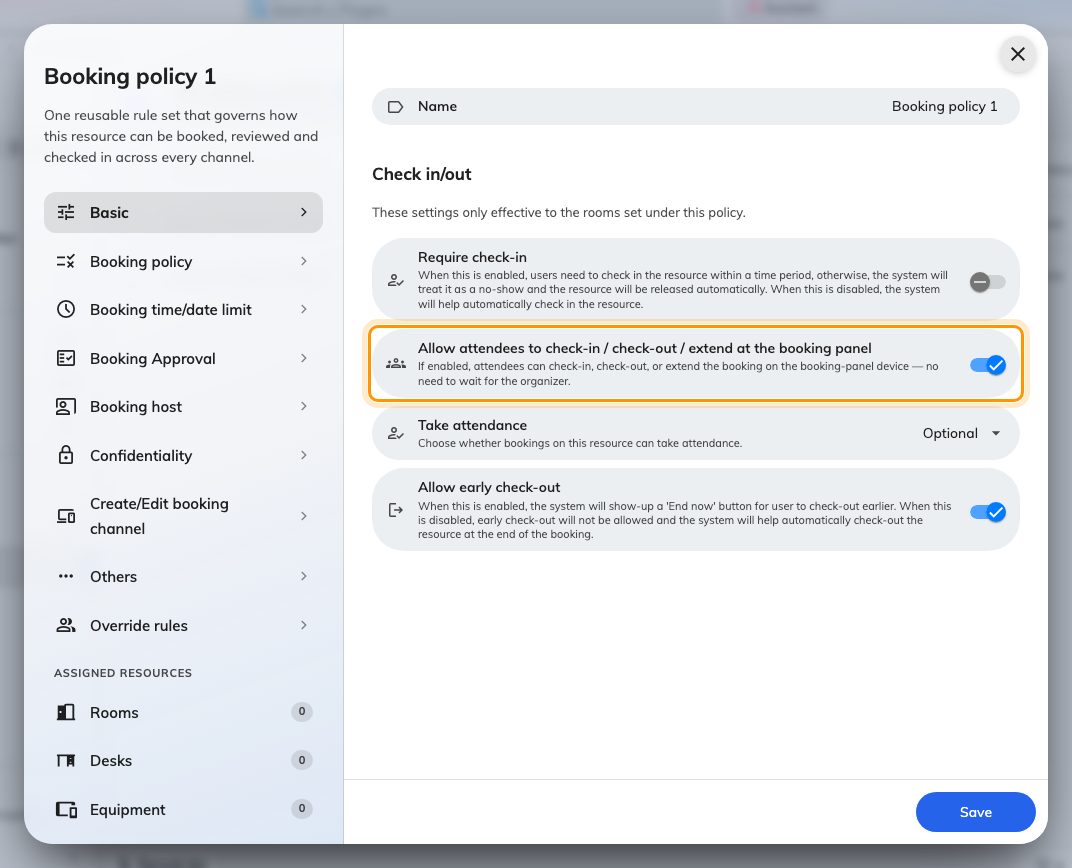Click the early check-out exit icon
Screen dimensions: 1072x868
pos(395,510)
